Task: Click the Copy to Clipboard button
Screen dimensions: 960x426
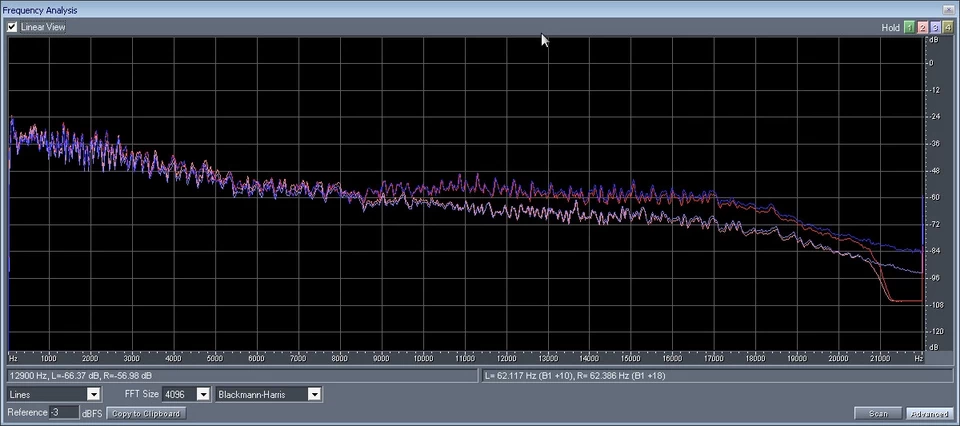Action: (x=146, y=413)
